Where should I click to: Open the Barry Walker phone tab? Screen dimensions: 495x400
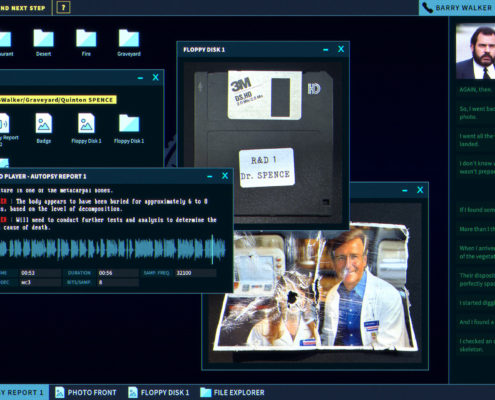(457, 8)
